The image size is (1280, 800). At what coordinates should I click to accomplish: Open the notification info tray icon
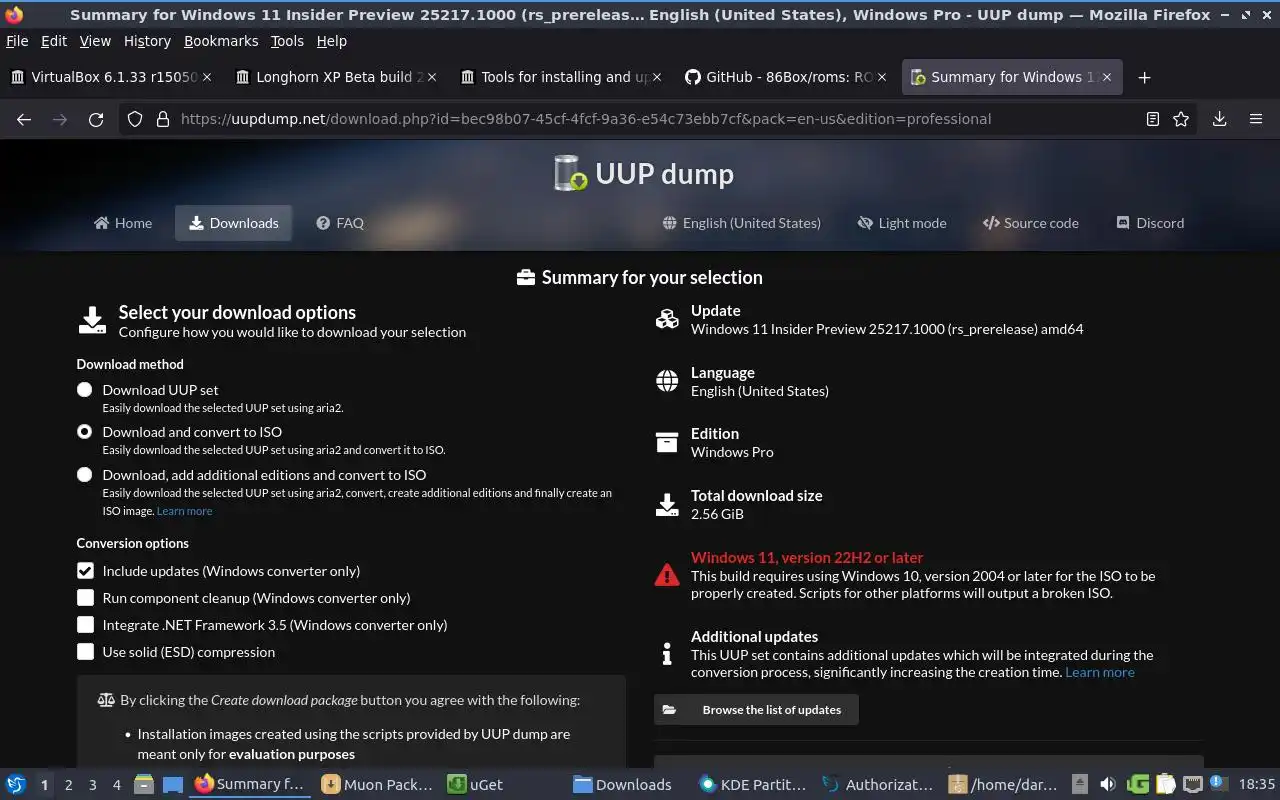(x=1218, y=783)
